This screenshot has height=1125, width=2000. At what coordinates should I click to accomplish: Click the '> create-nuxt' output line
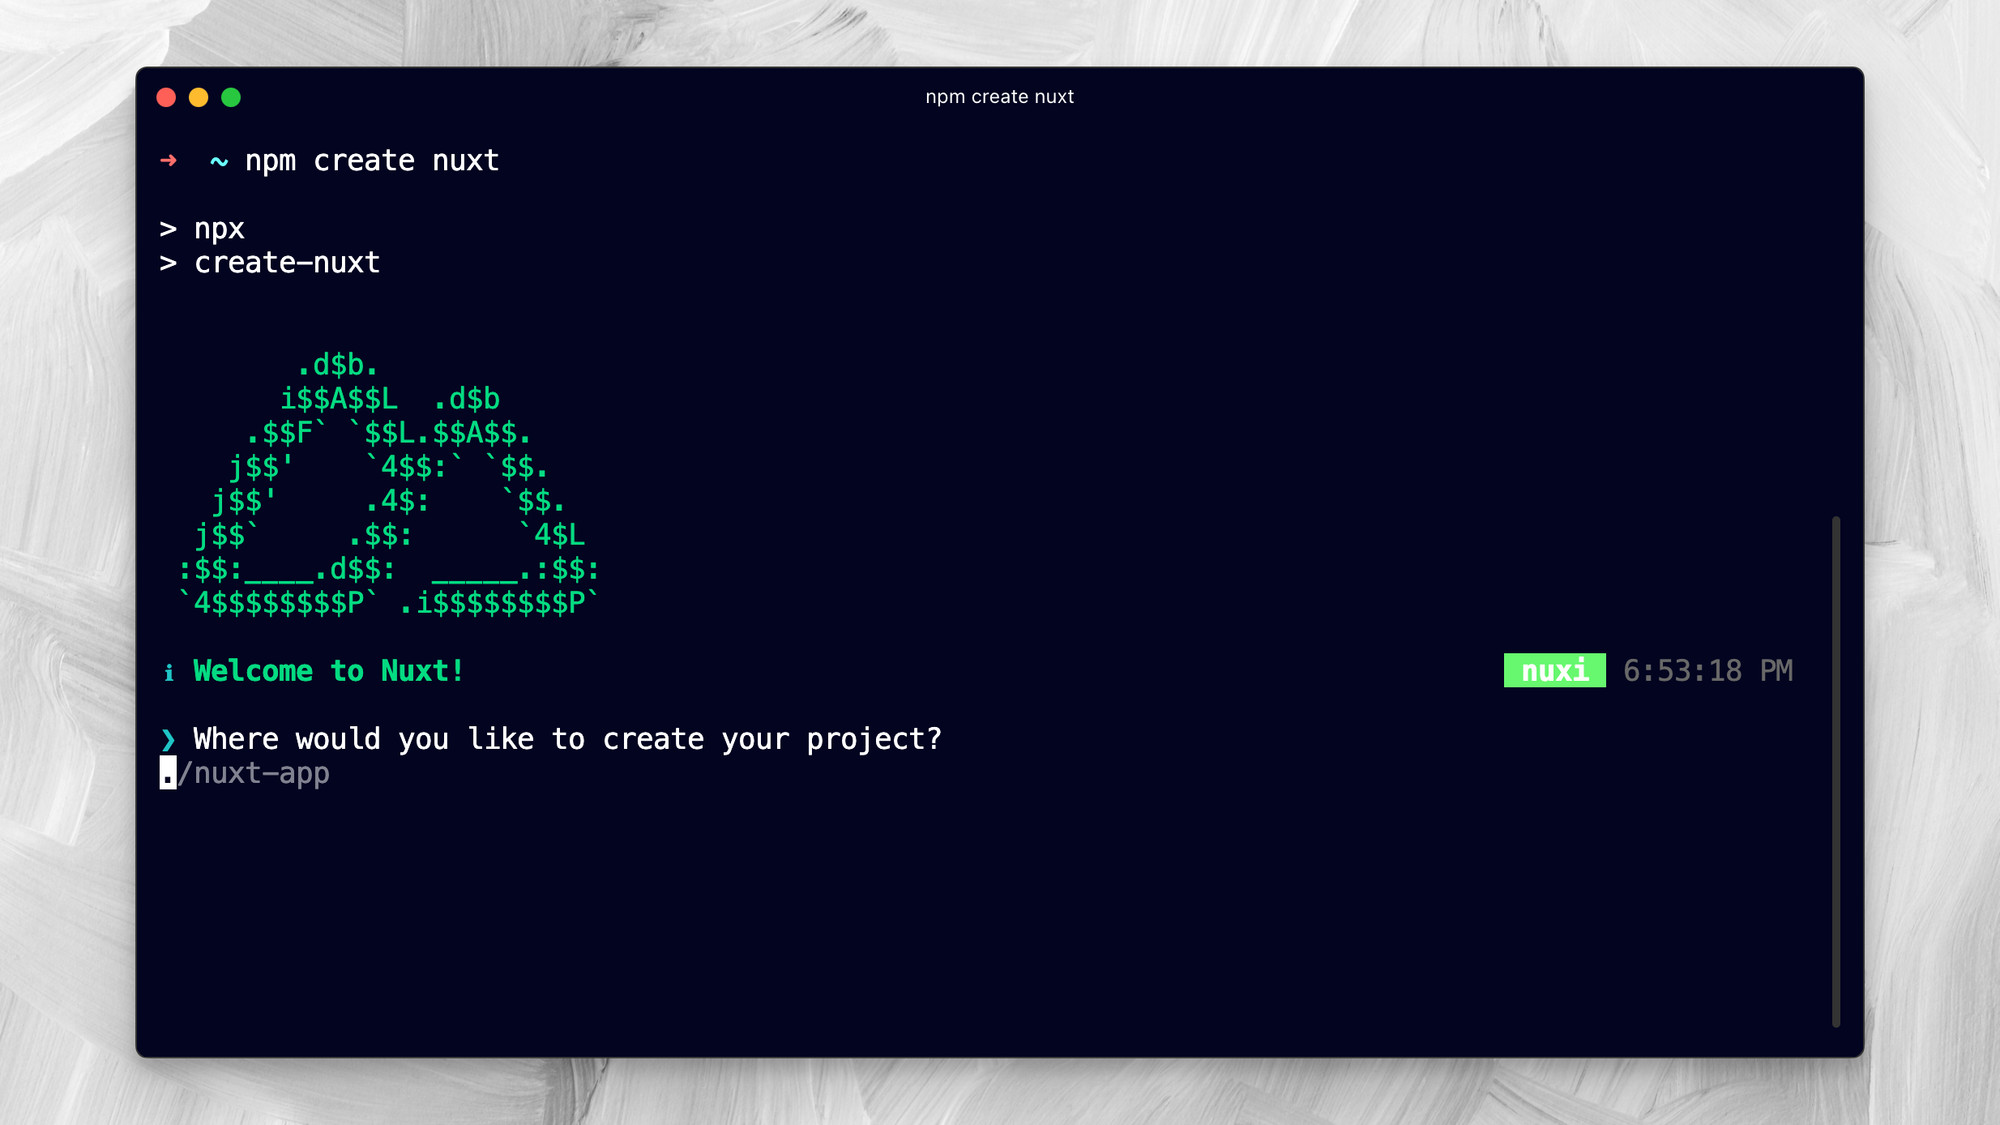pos(270,263)
